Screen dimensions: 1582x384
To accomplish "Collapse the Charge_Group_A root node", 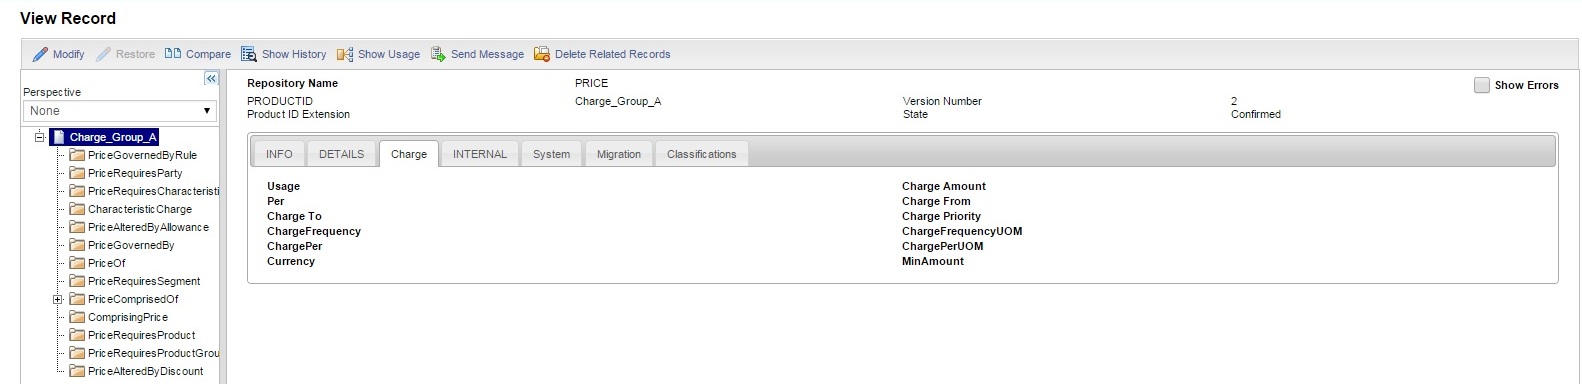I will (39, 137).
